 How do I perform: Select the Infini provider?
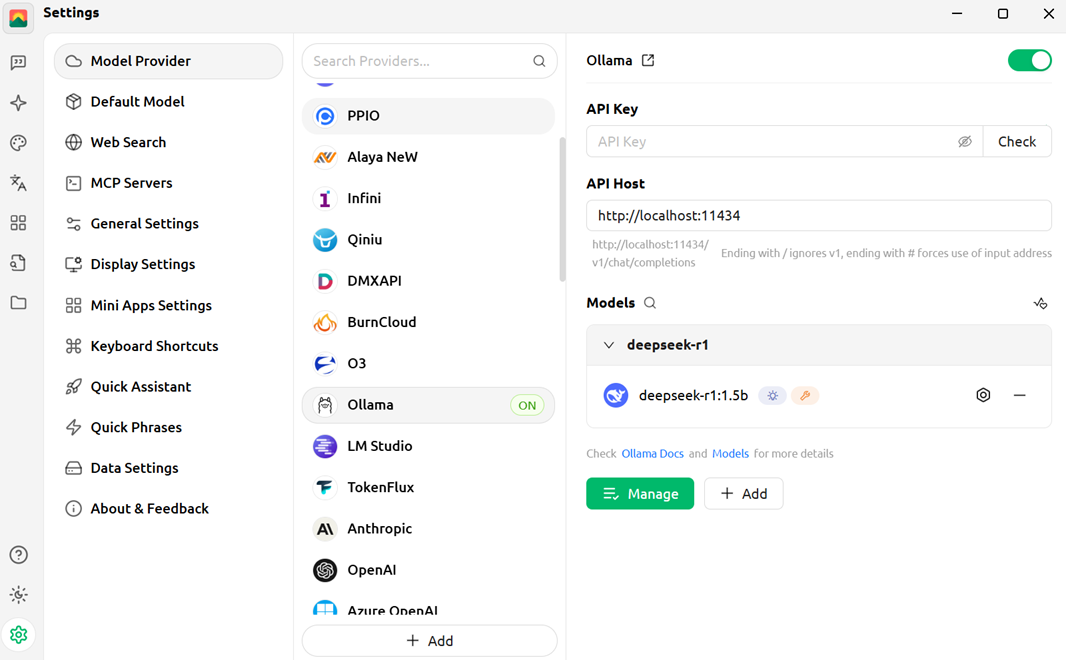(428, 198)
